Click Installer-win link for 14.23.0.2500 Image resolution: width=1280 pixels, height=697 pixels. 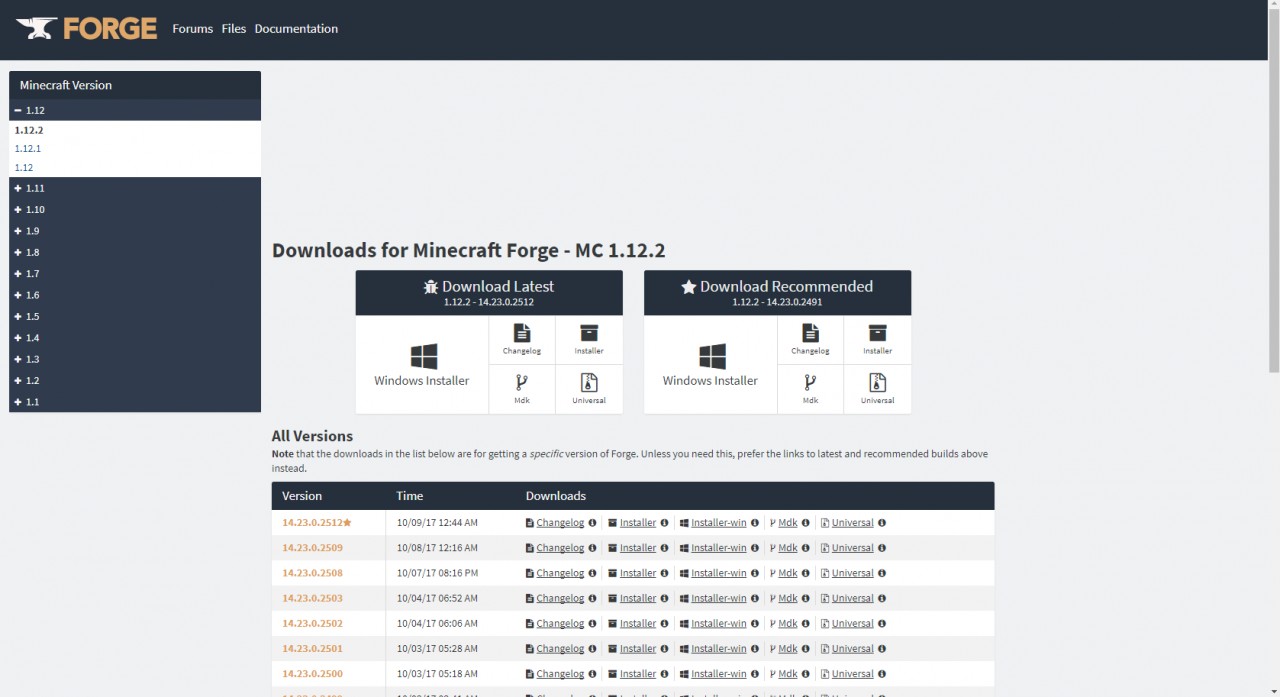(x=719, y=674)
